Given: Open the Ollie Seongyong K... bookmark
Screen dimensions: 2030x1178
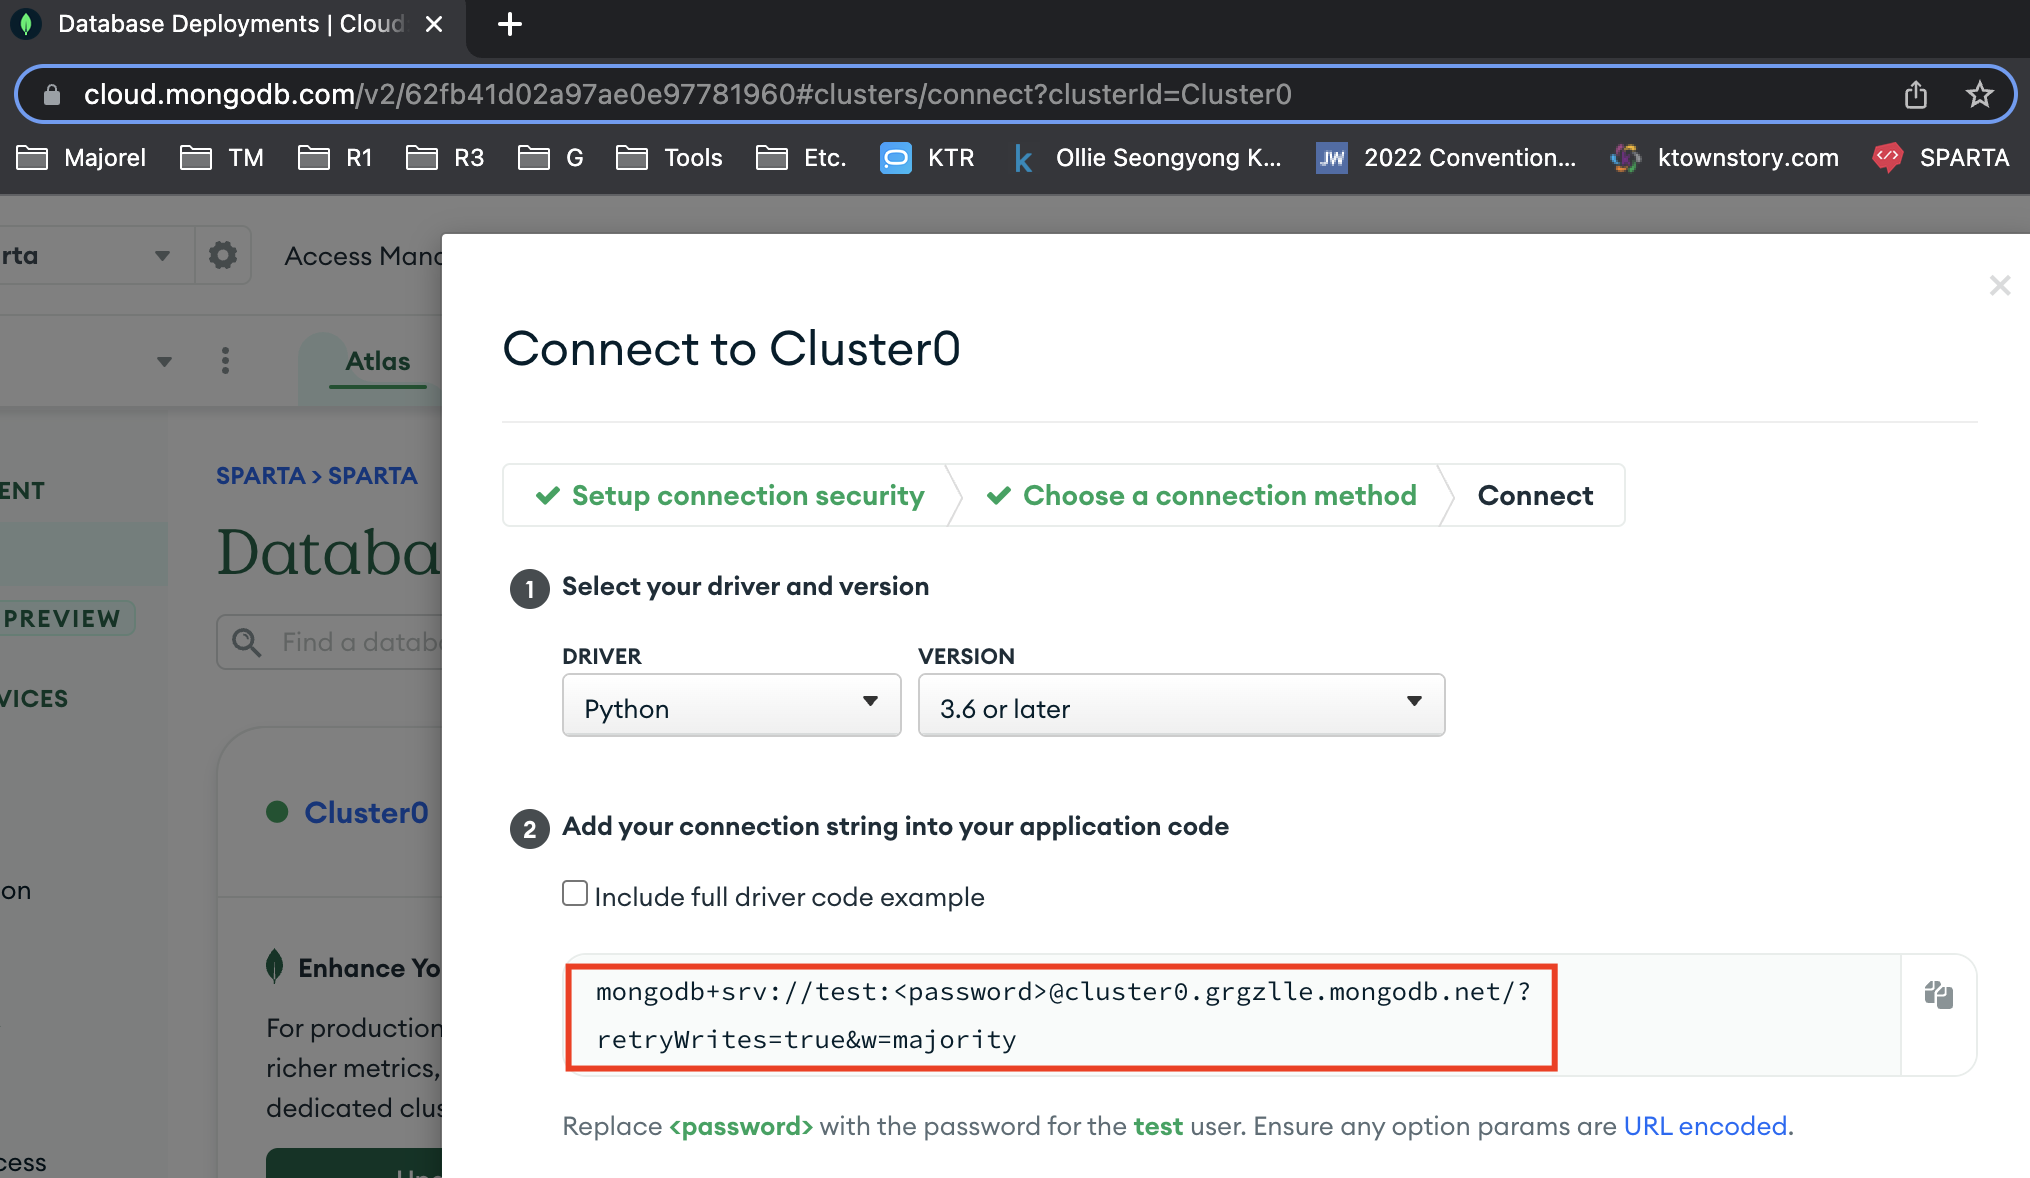Looking at the screenshot, I should point(1146,158).
